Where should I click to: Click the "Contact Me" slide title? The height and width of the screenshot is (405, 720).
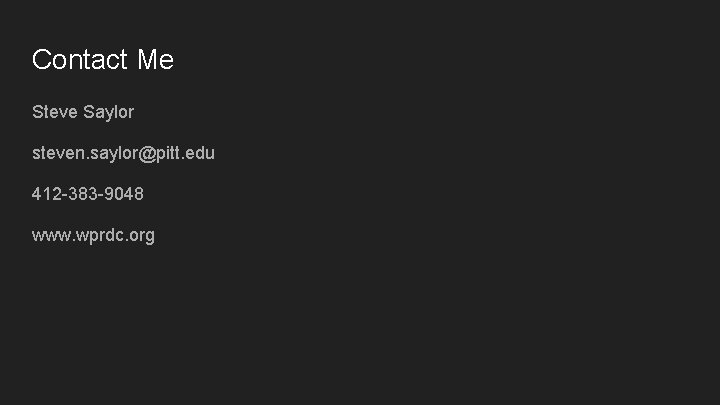coord(102,60)
